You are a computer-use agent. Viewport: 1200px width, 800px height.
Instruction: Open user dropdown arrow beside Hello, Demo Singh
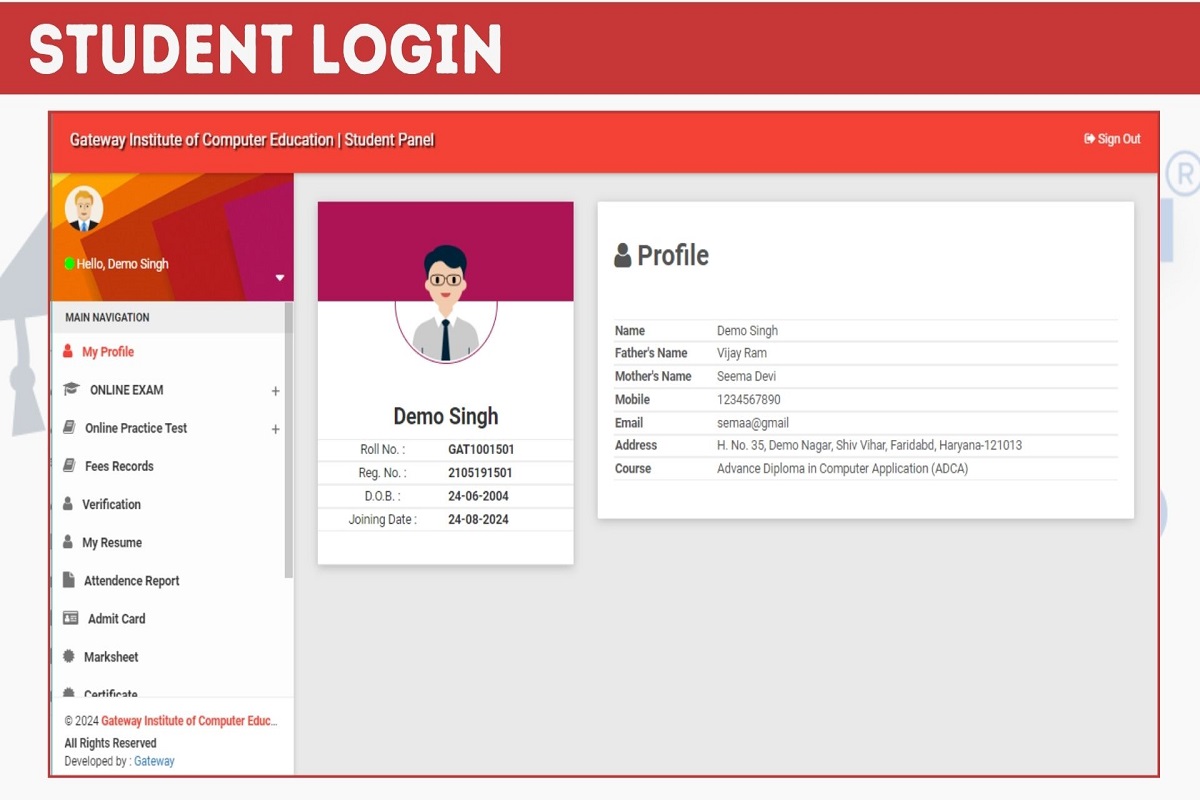pos(280,278)
